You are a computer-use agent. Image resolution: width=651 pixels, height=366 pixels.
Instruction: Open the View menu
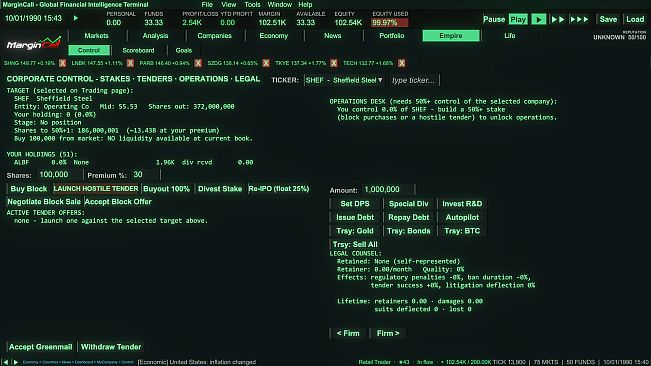click(x=228, y=5)
